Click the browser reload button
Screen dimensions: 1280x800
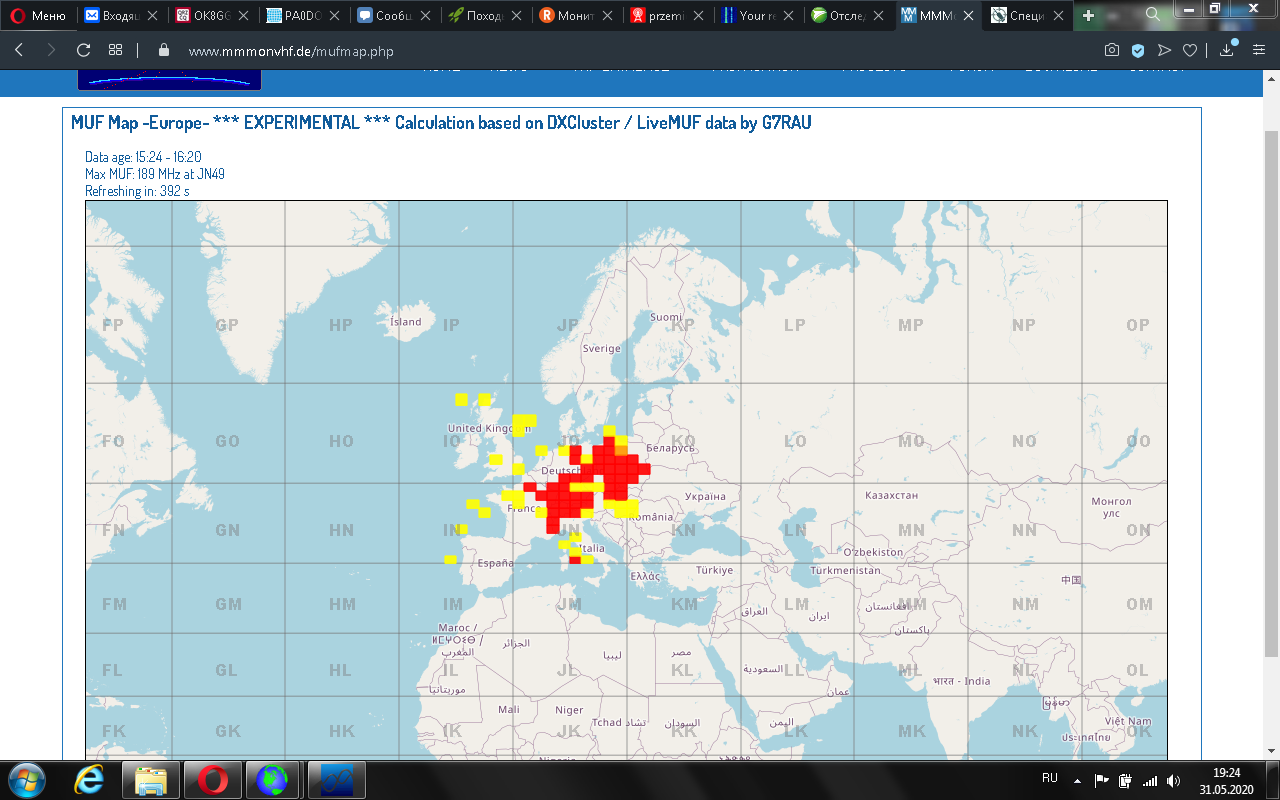(x=83, y=50)
